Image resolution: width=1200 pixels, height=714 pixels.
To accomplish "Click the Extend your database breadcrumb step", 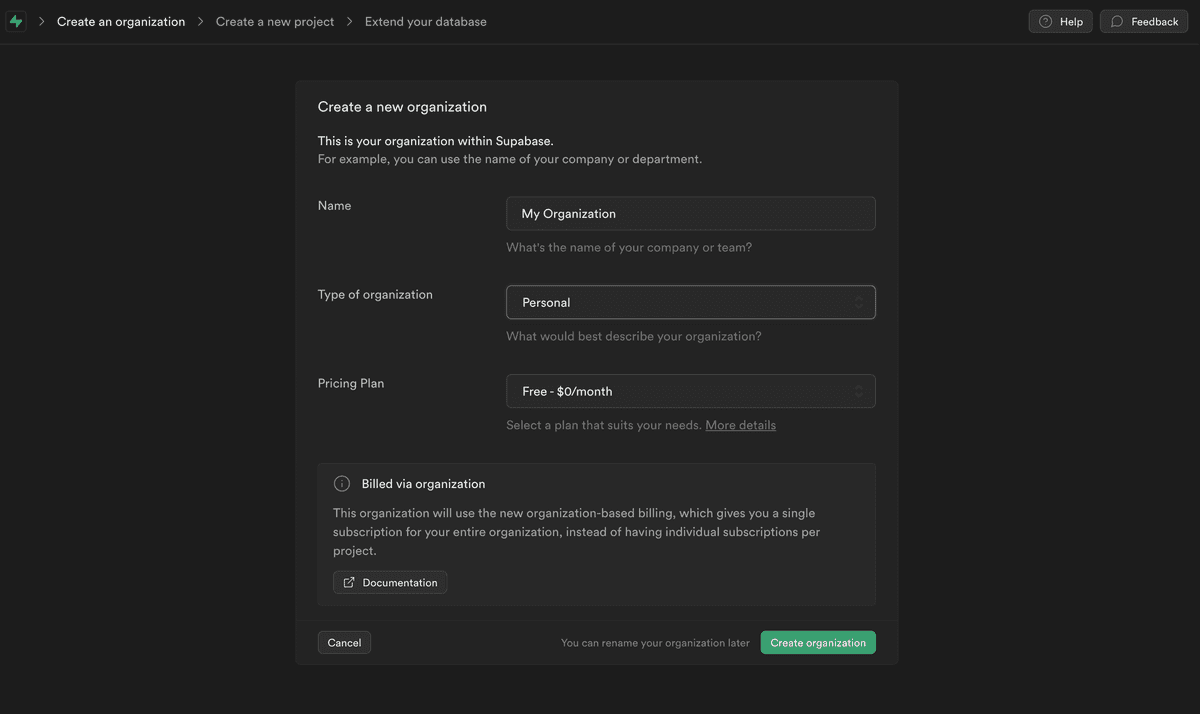I will tap(425, 20).
